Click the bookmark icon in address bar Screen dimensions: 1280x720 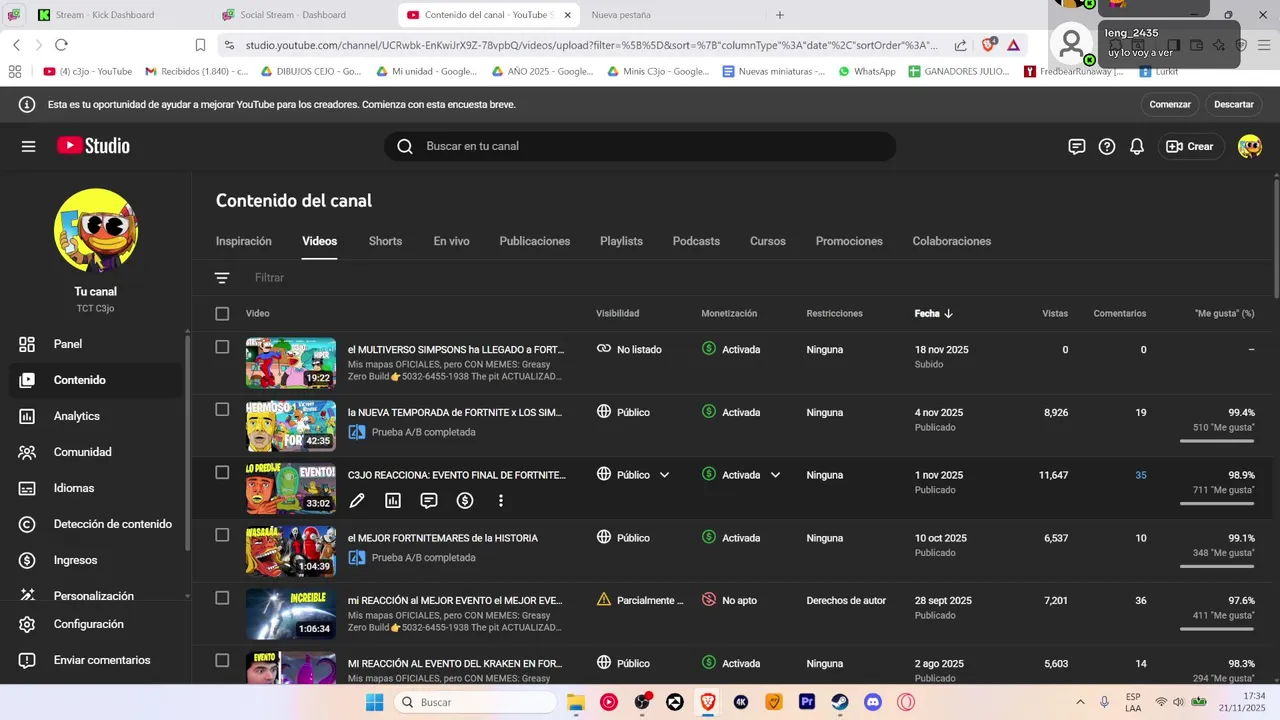pyautogui.click(x=200, y=45)
